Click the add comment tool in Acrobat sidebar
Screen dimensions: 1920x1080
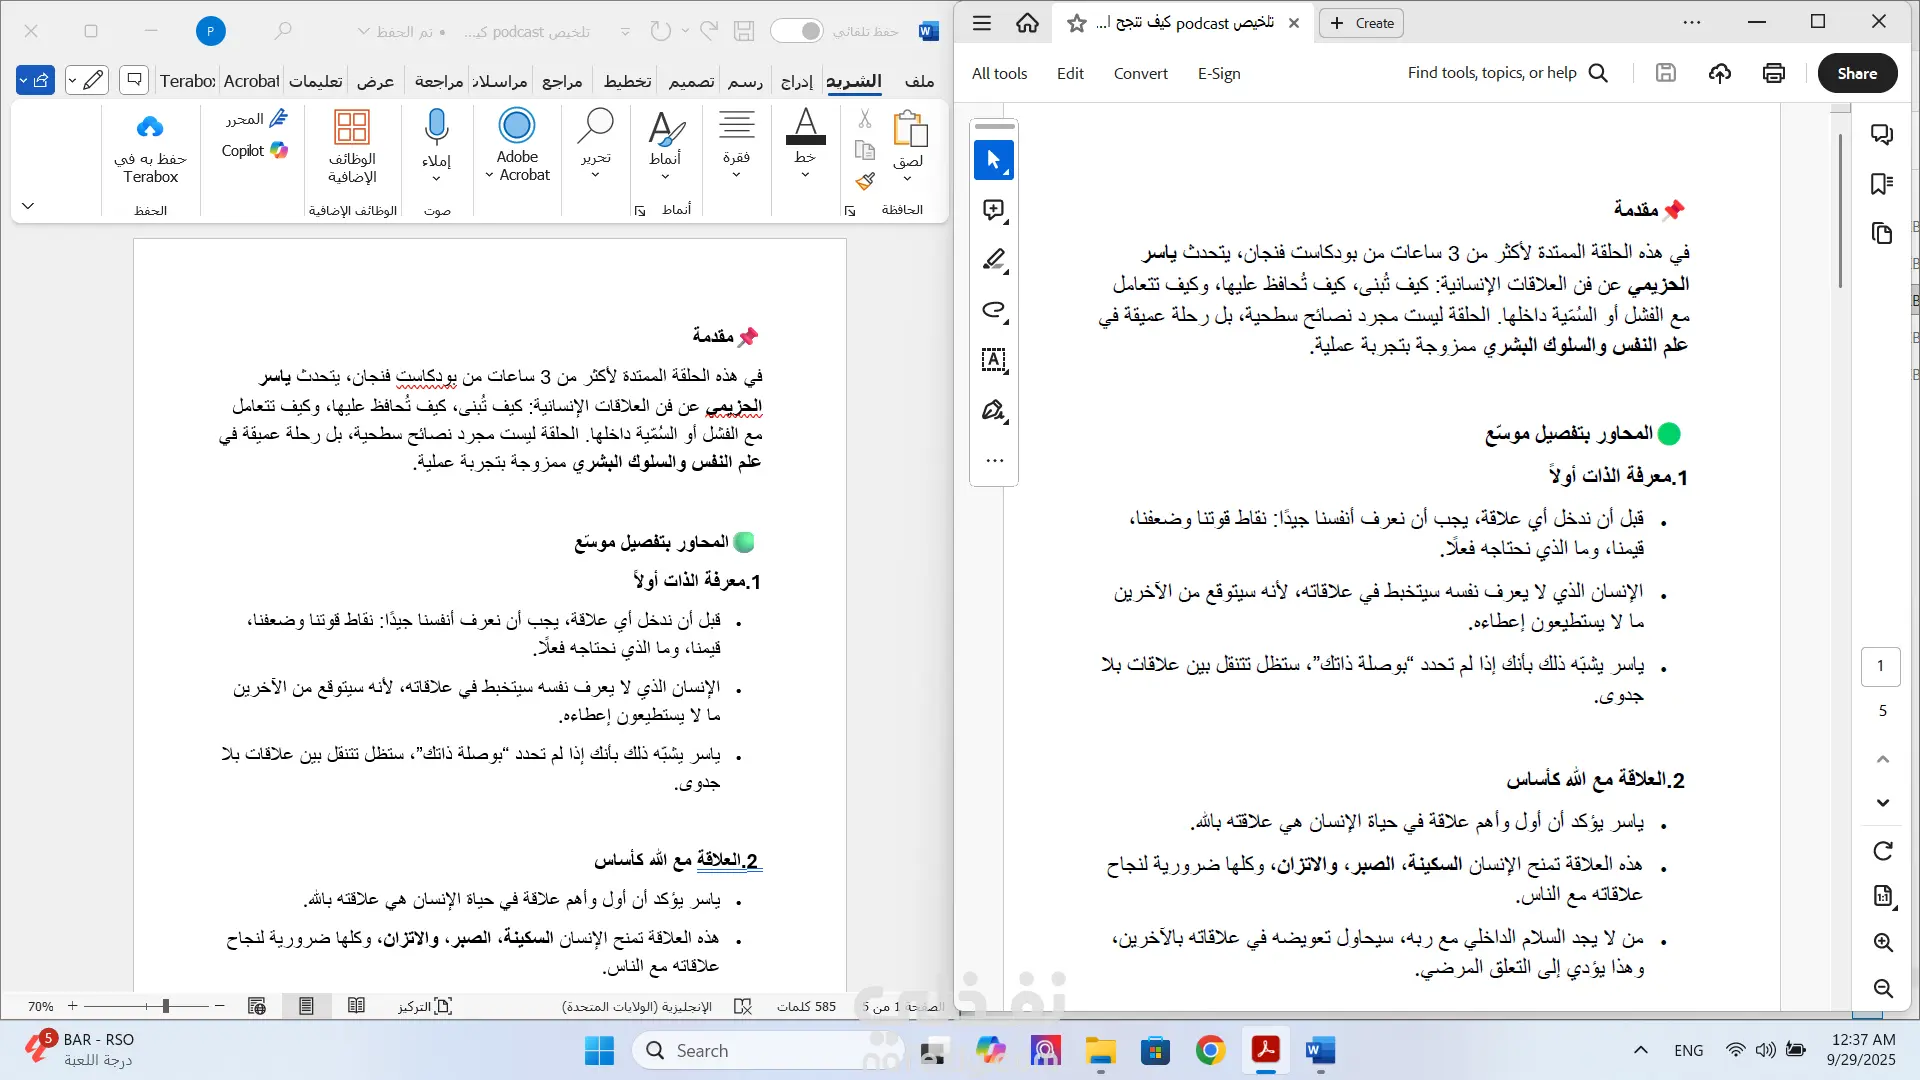993,210
